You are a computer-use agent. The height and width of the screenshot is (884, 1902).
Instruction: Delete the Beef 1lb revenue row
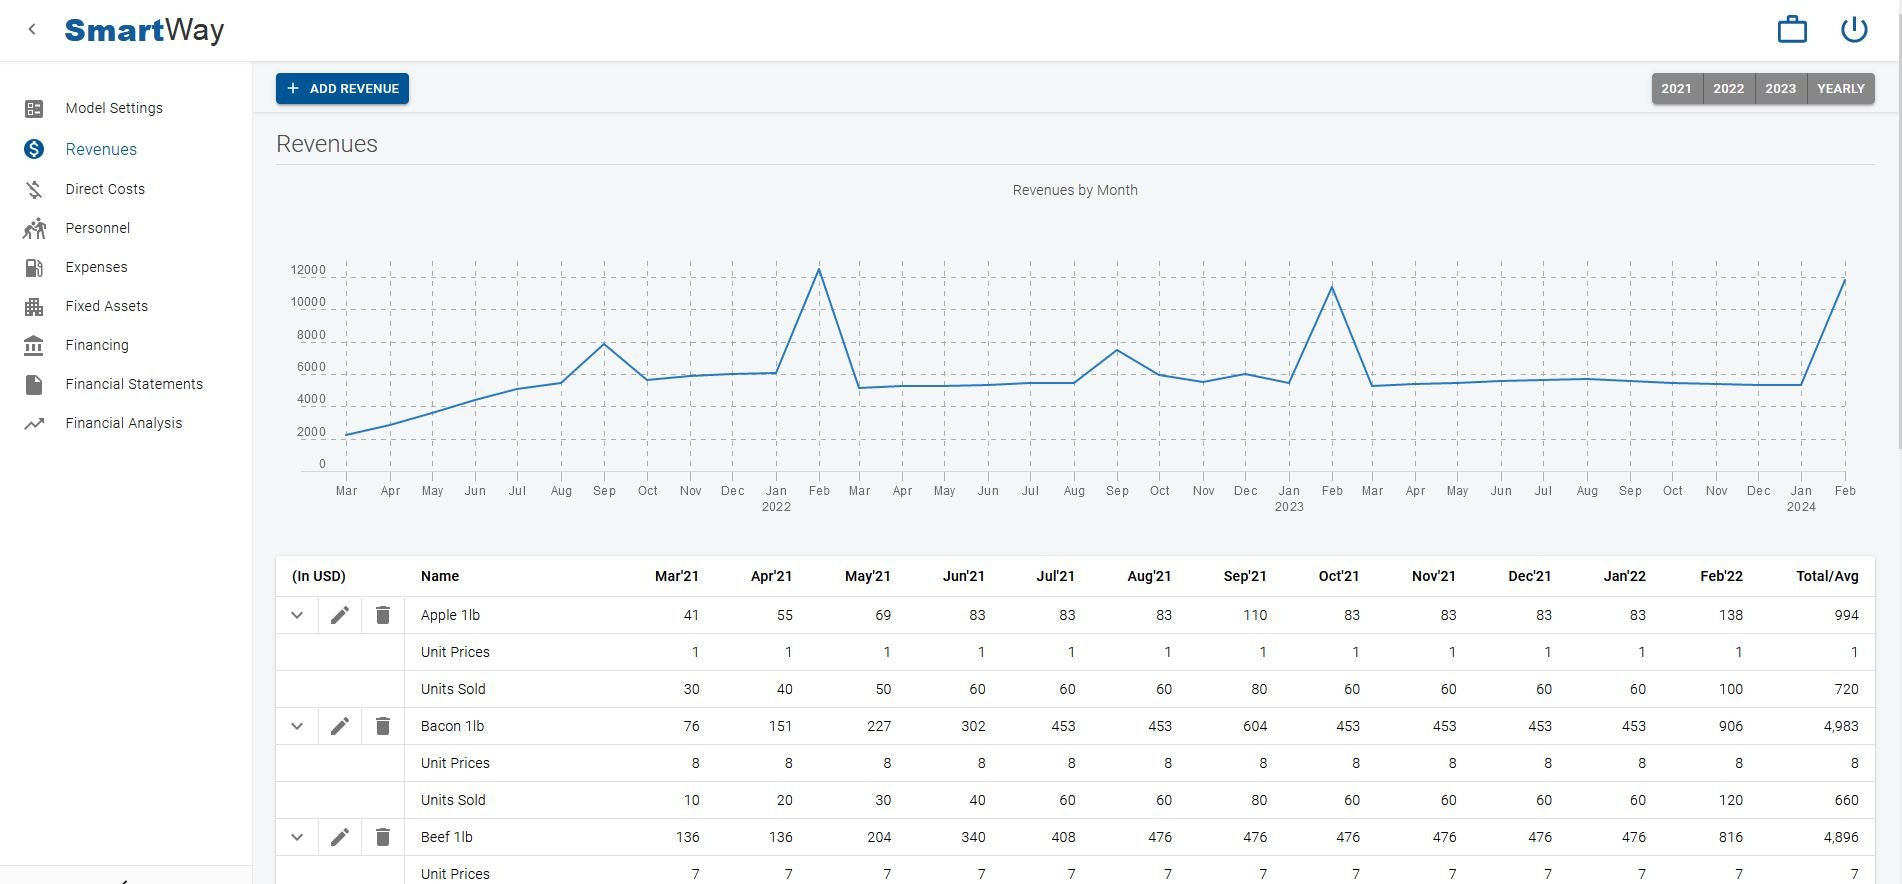coord(383,837)
